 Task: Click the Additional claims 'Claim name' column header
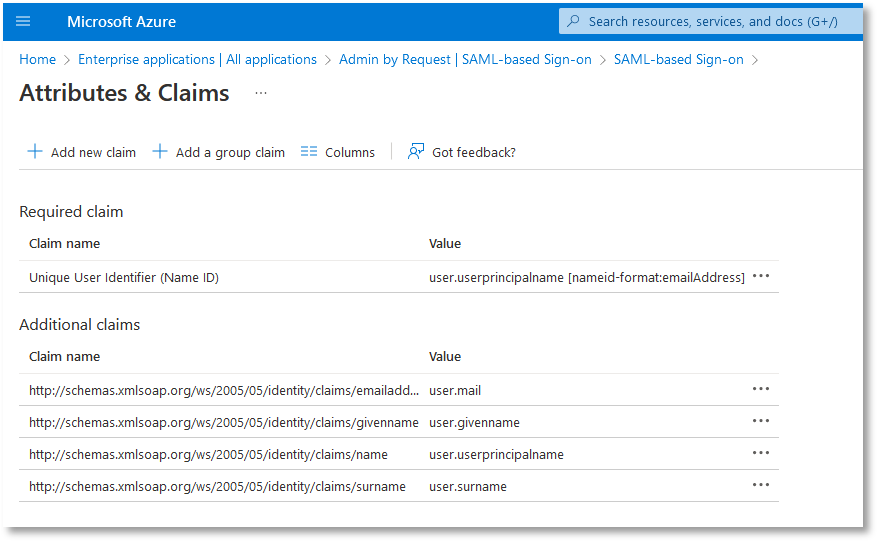tap(64, 356)
